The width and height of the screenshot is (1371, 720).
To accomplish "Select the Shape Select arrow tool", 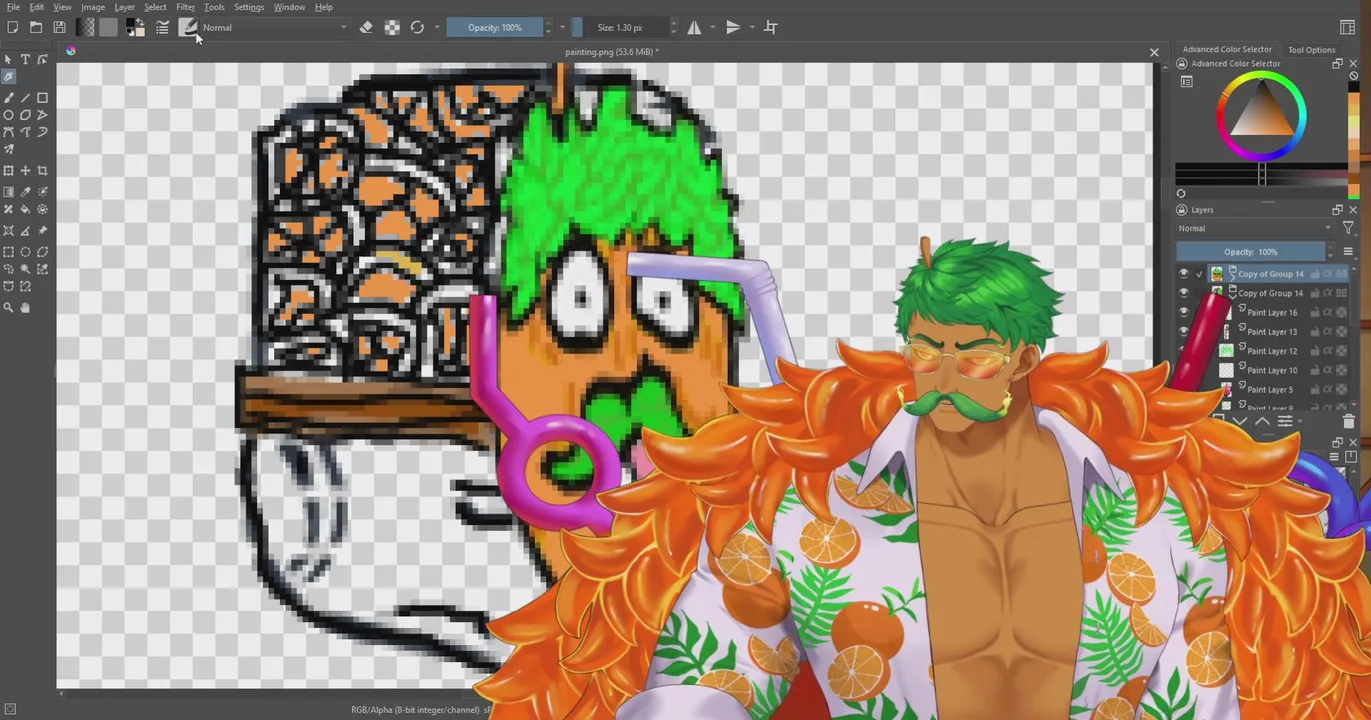I will point(9,60).
